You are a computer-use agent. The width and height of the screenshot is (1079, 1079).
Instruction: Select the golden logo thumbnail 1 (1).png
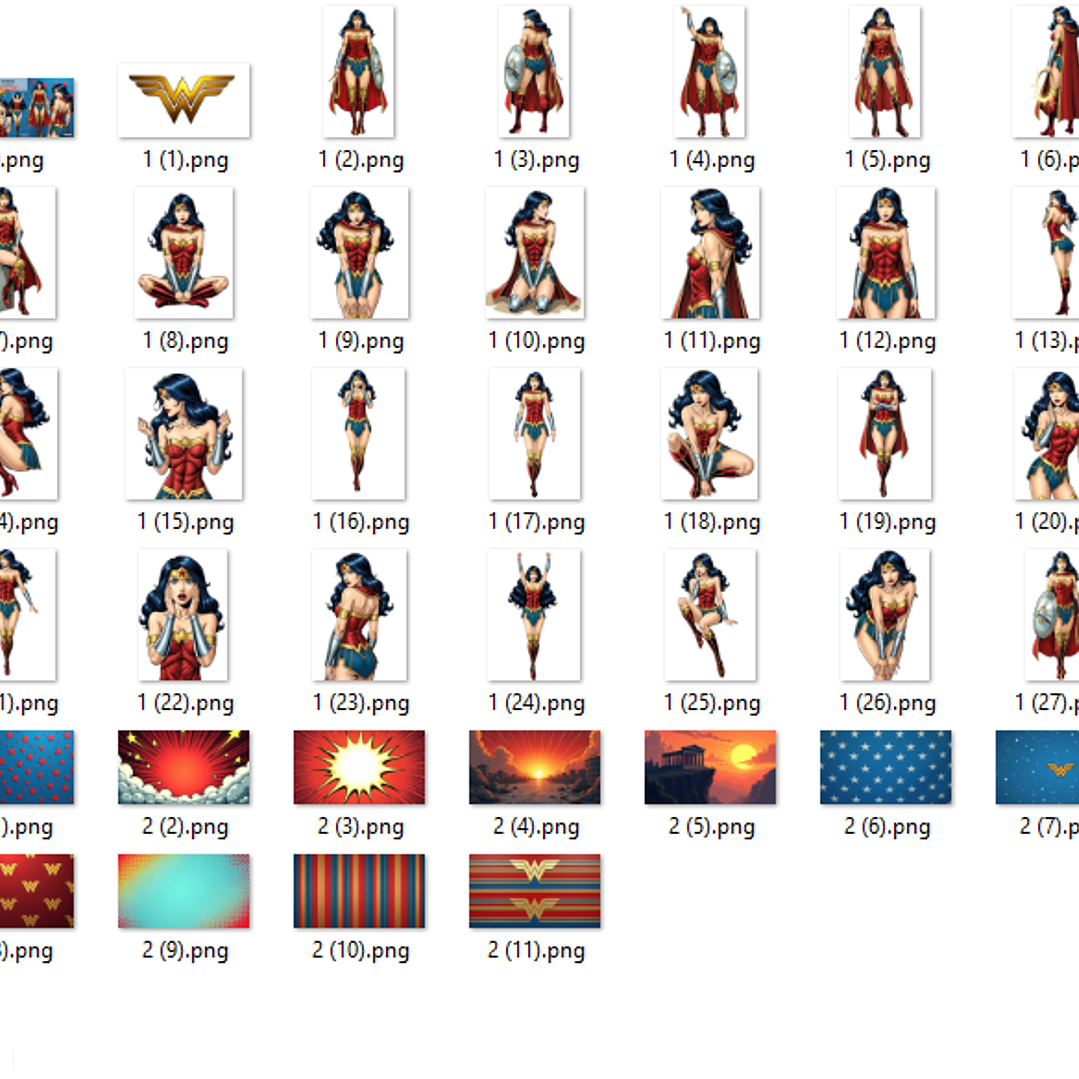(184, 100)
